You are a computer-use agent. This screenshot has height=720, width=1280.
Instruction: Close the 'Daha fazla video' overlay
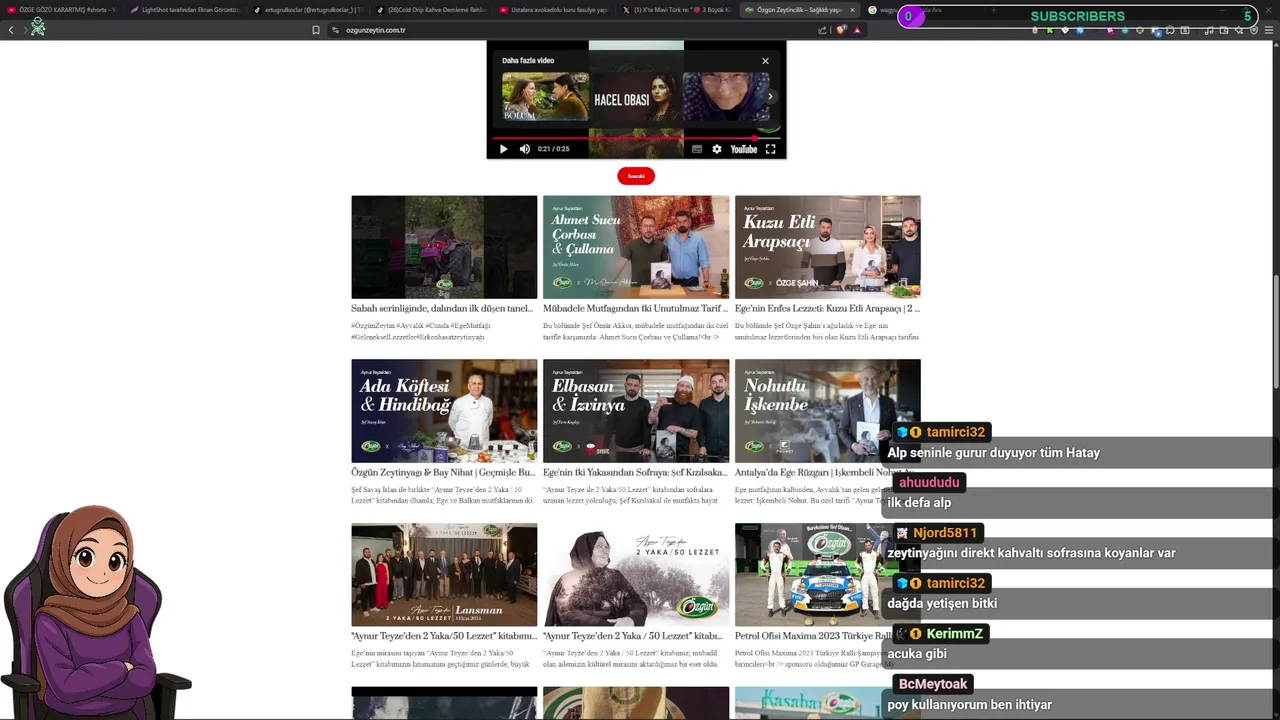[766, 61]
